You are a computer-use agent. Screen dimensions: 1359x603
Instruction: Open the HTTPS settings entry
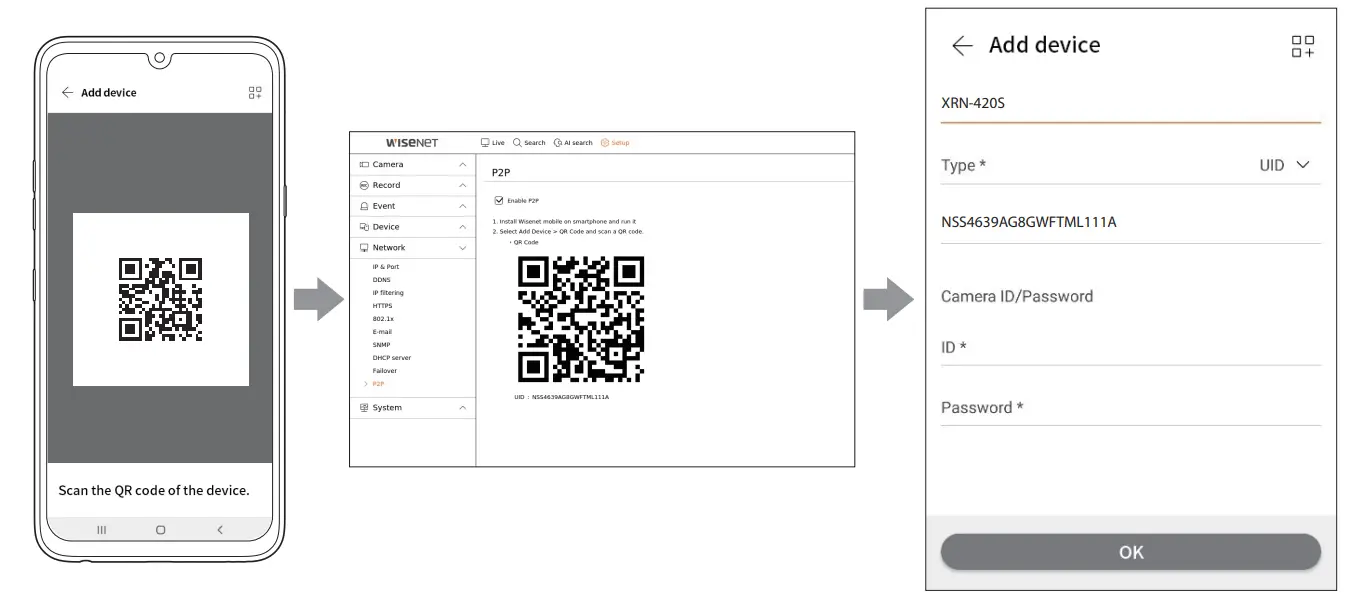click(x=383, y=306)
